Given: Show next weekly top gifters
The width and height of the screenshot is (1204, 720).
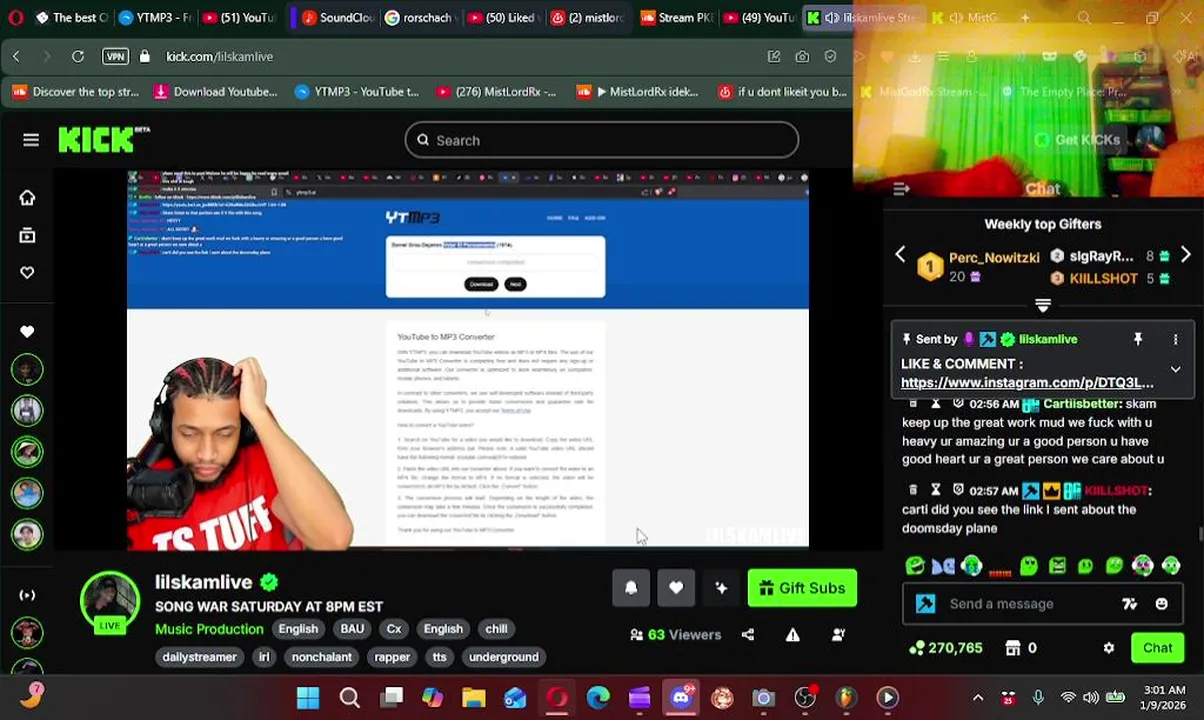Looking at the screenshot, I should (x=1185, y=255).
